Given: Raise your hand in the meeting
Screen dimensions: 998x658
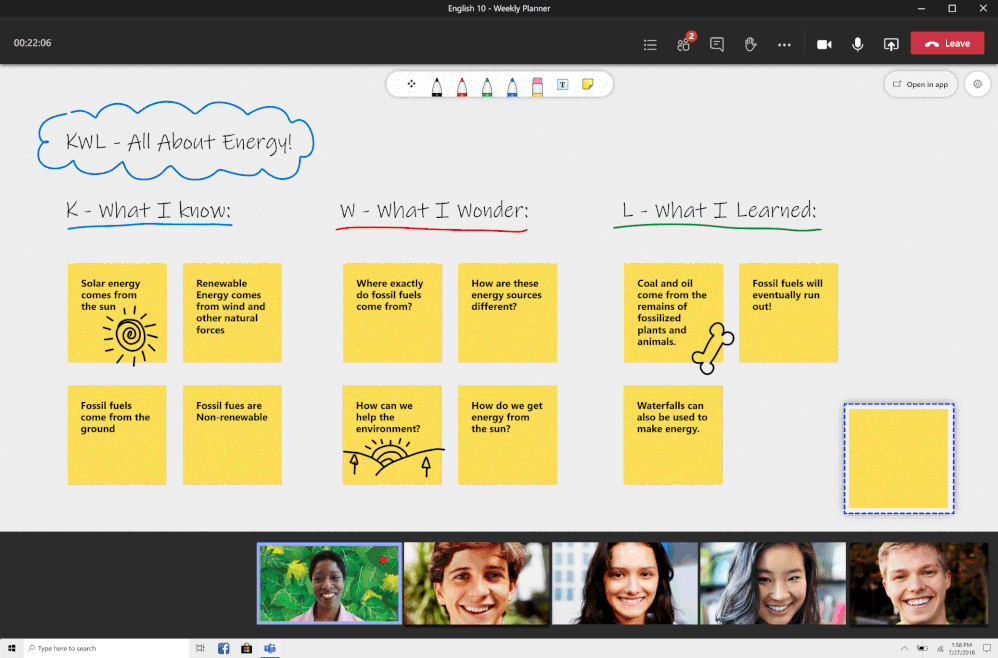Looking at the screenshot, I should click(750, 43).
